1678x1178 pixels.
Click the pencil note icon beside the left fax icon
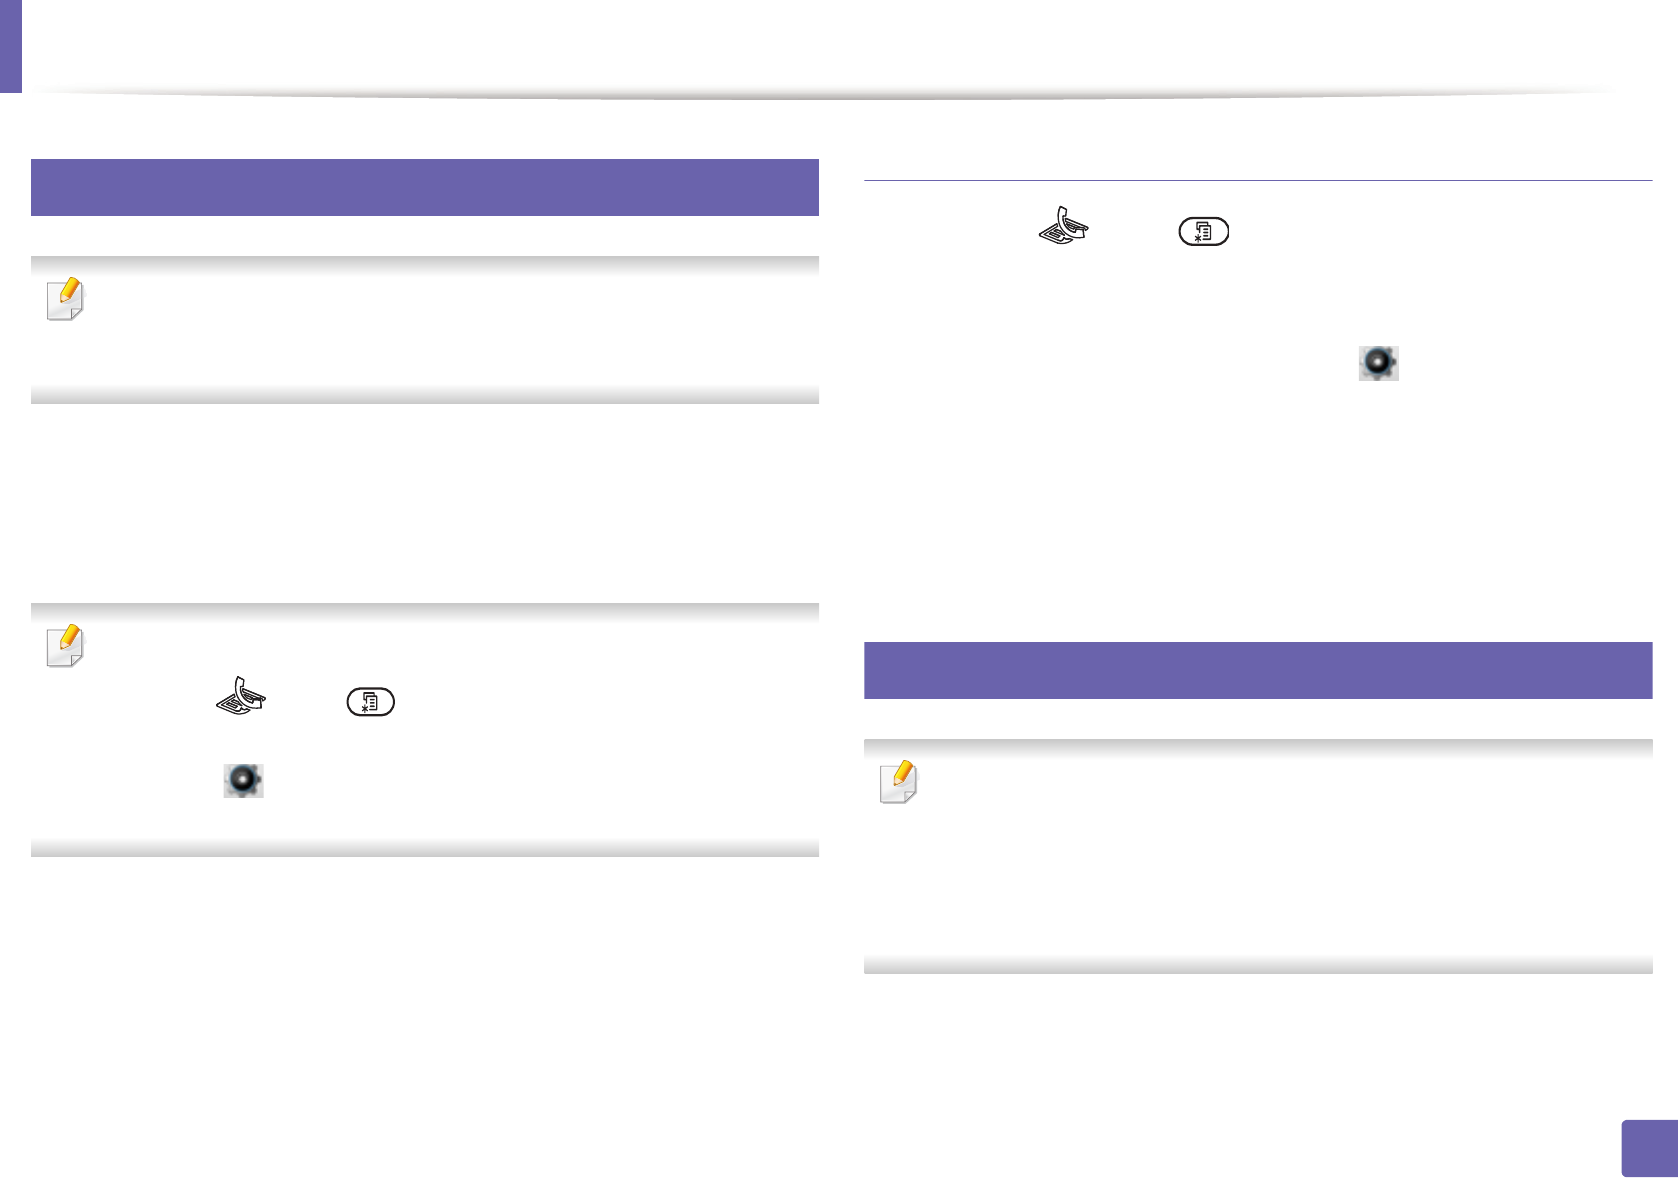(x=66, y=646)
